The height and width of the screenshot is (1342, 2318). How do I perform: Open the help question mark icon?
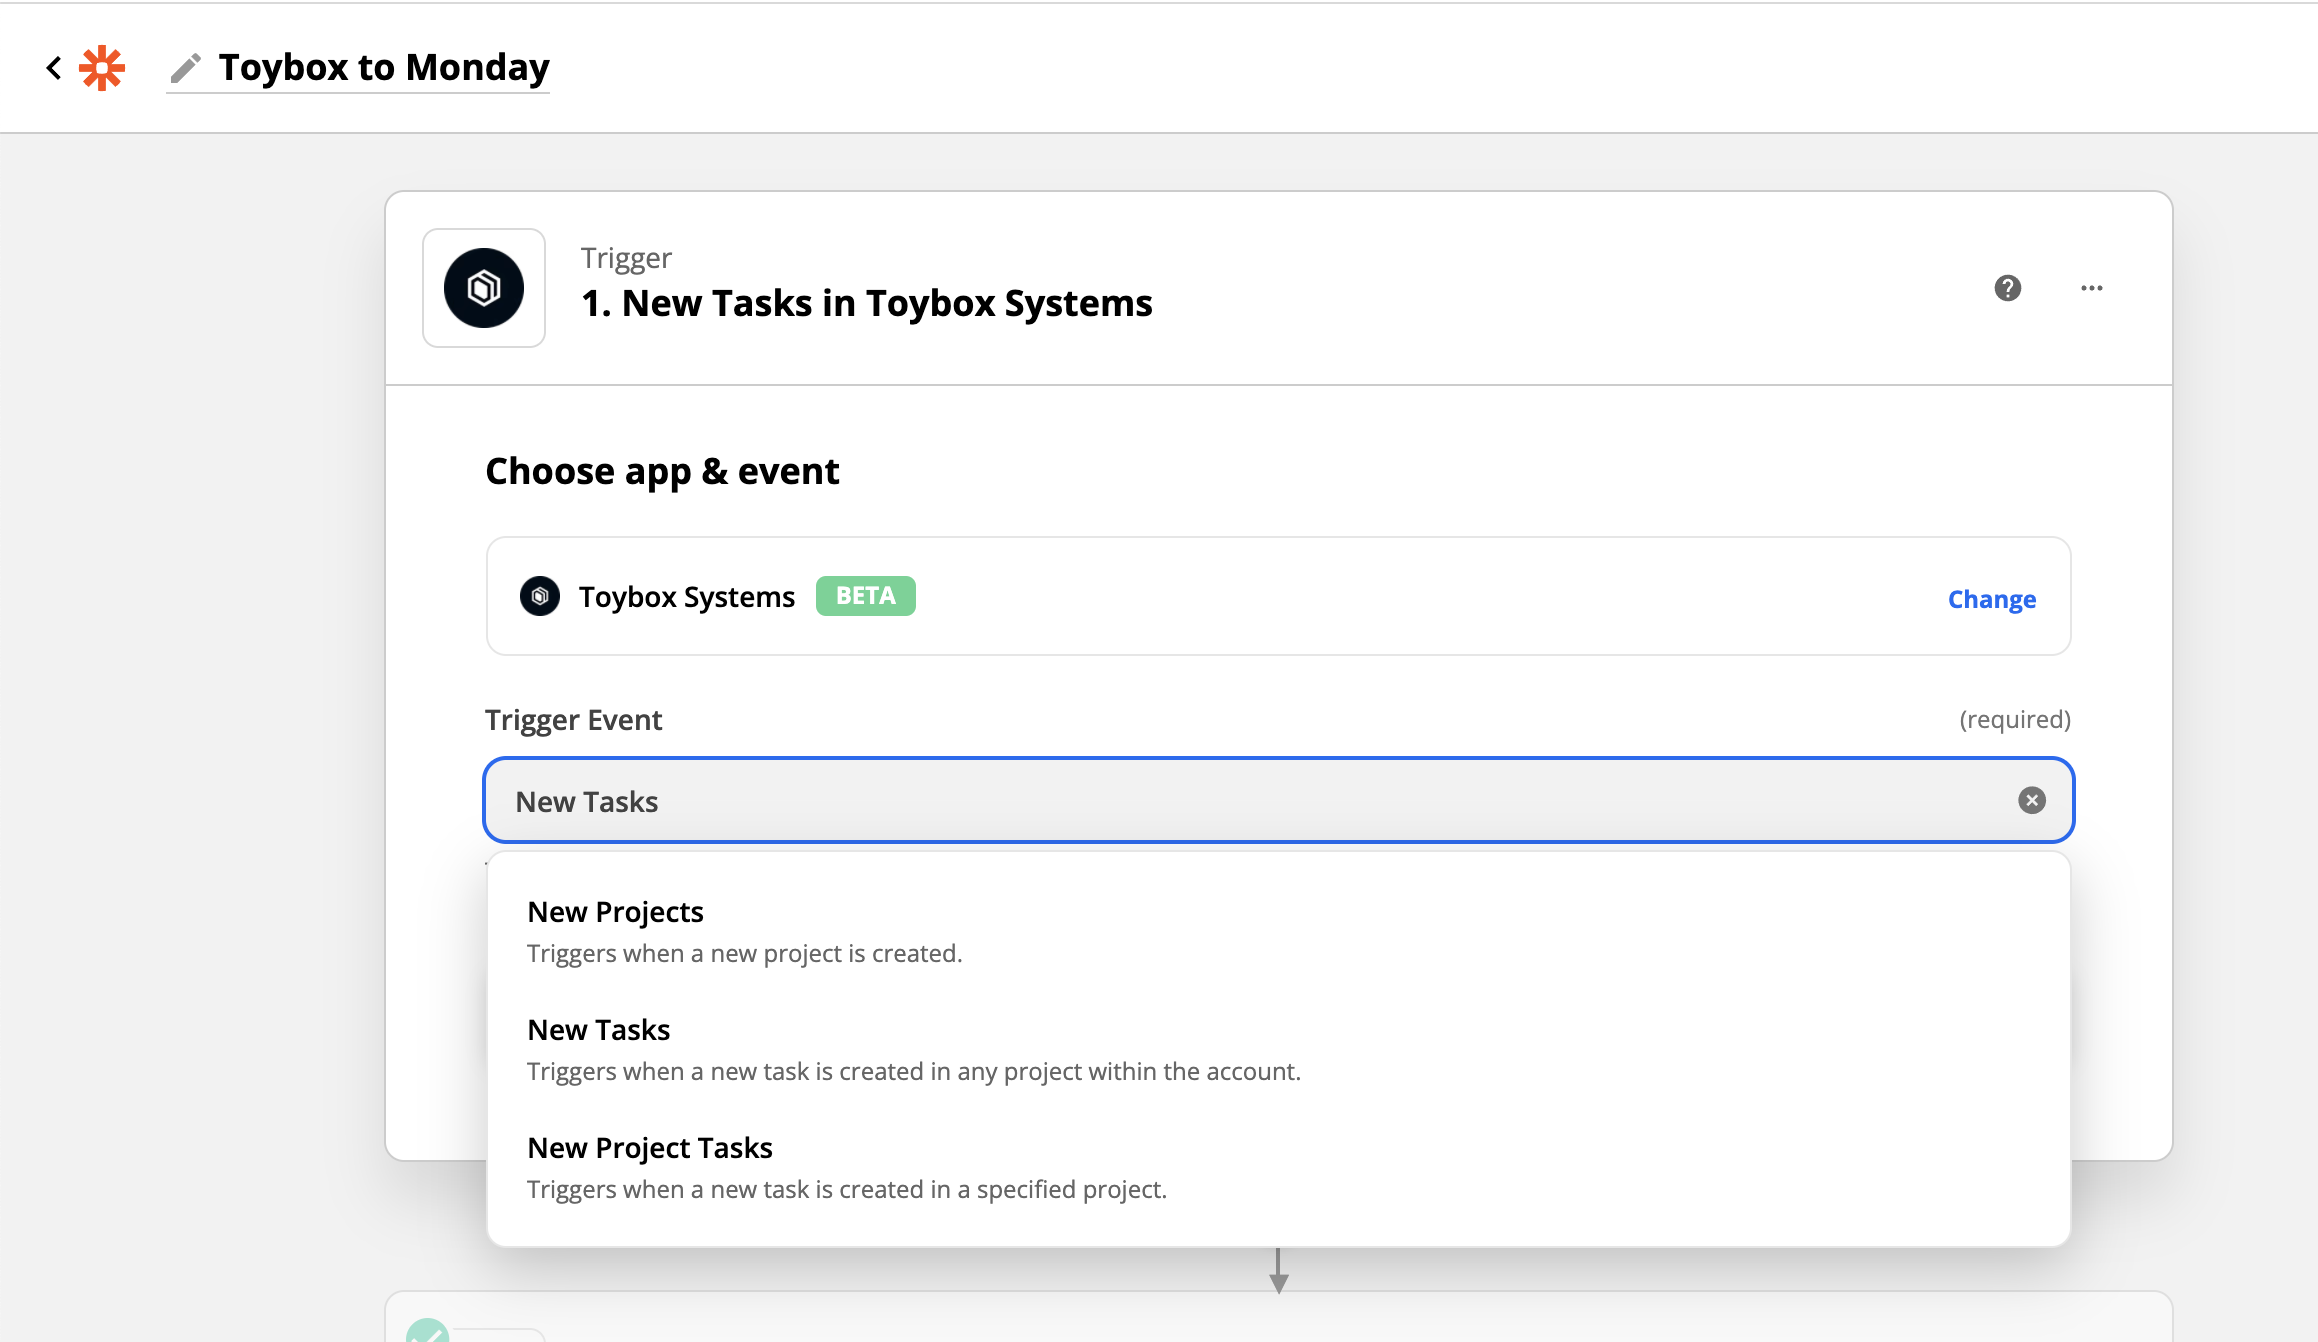[x=2007, y=288]
